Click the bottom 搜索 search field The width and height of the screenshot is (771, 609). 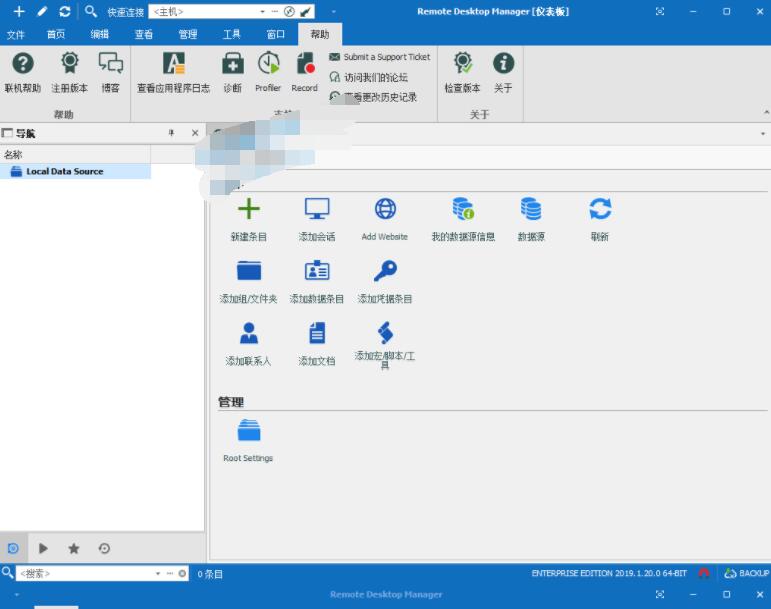pos(85,574)
